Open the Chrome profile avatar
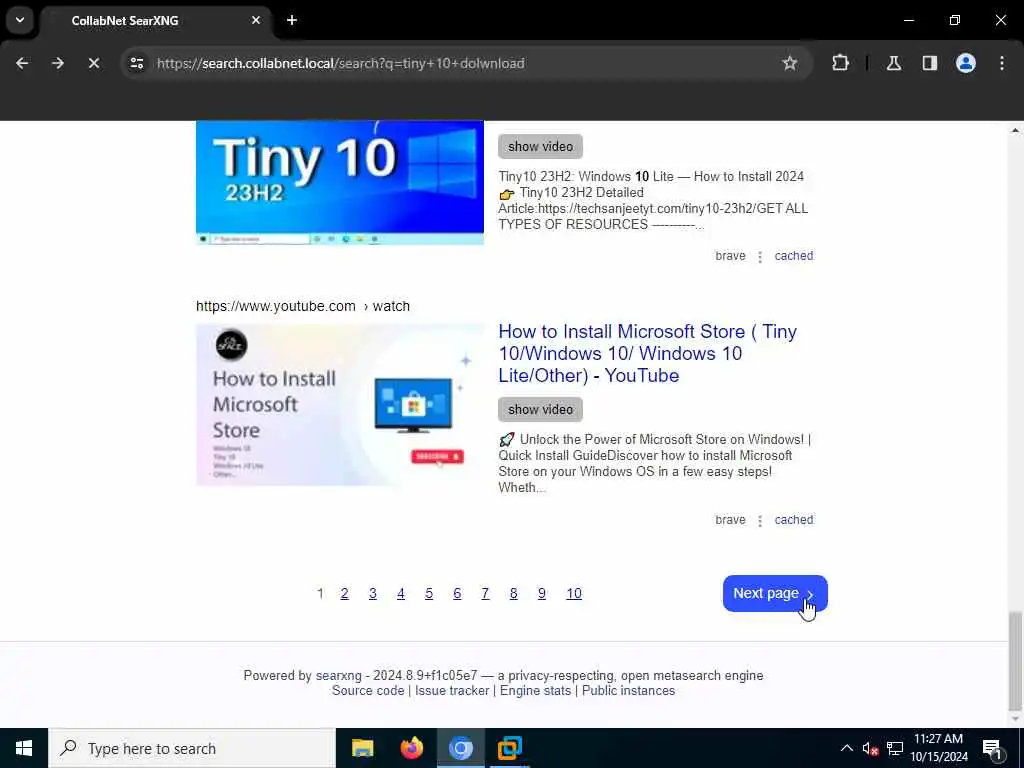The image size is (1024, 768). pyautogui.click(x=966, y=63)
